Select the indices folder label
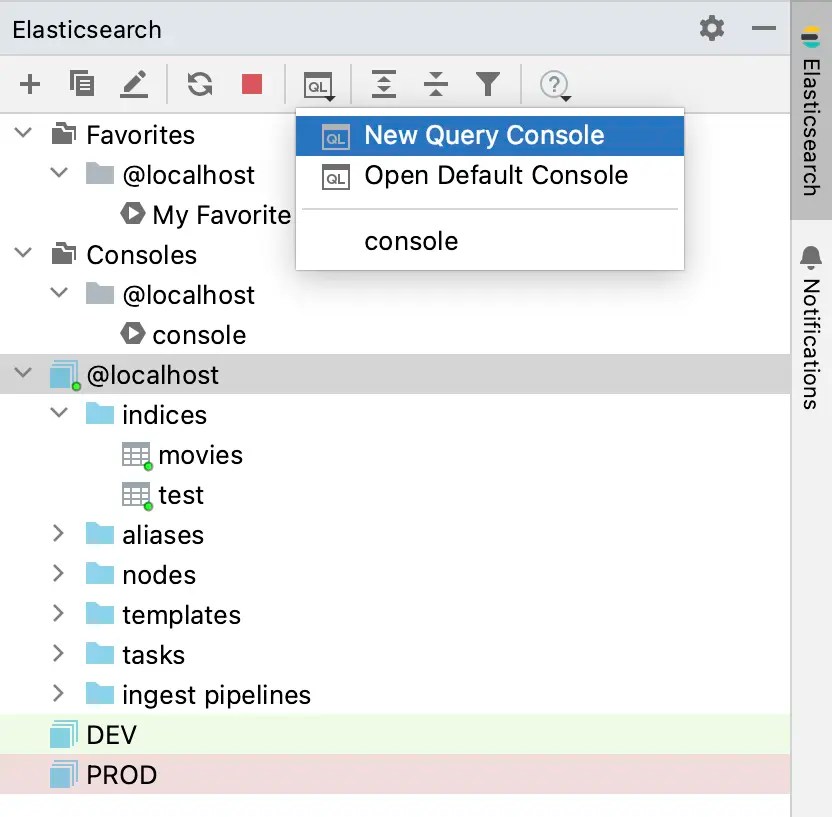832x817 pixels. coord(164,415)
